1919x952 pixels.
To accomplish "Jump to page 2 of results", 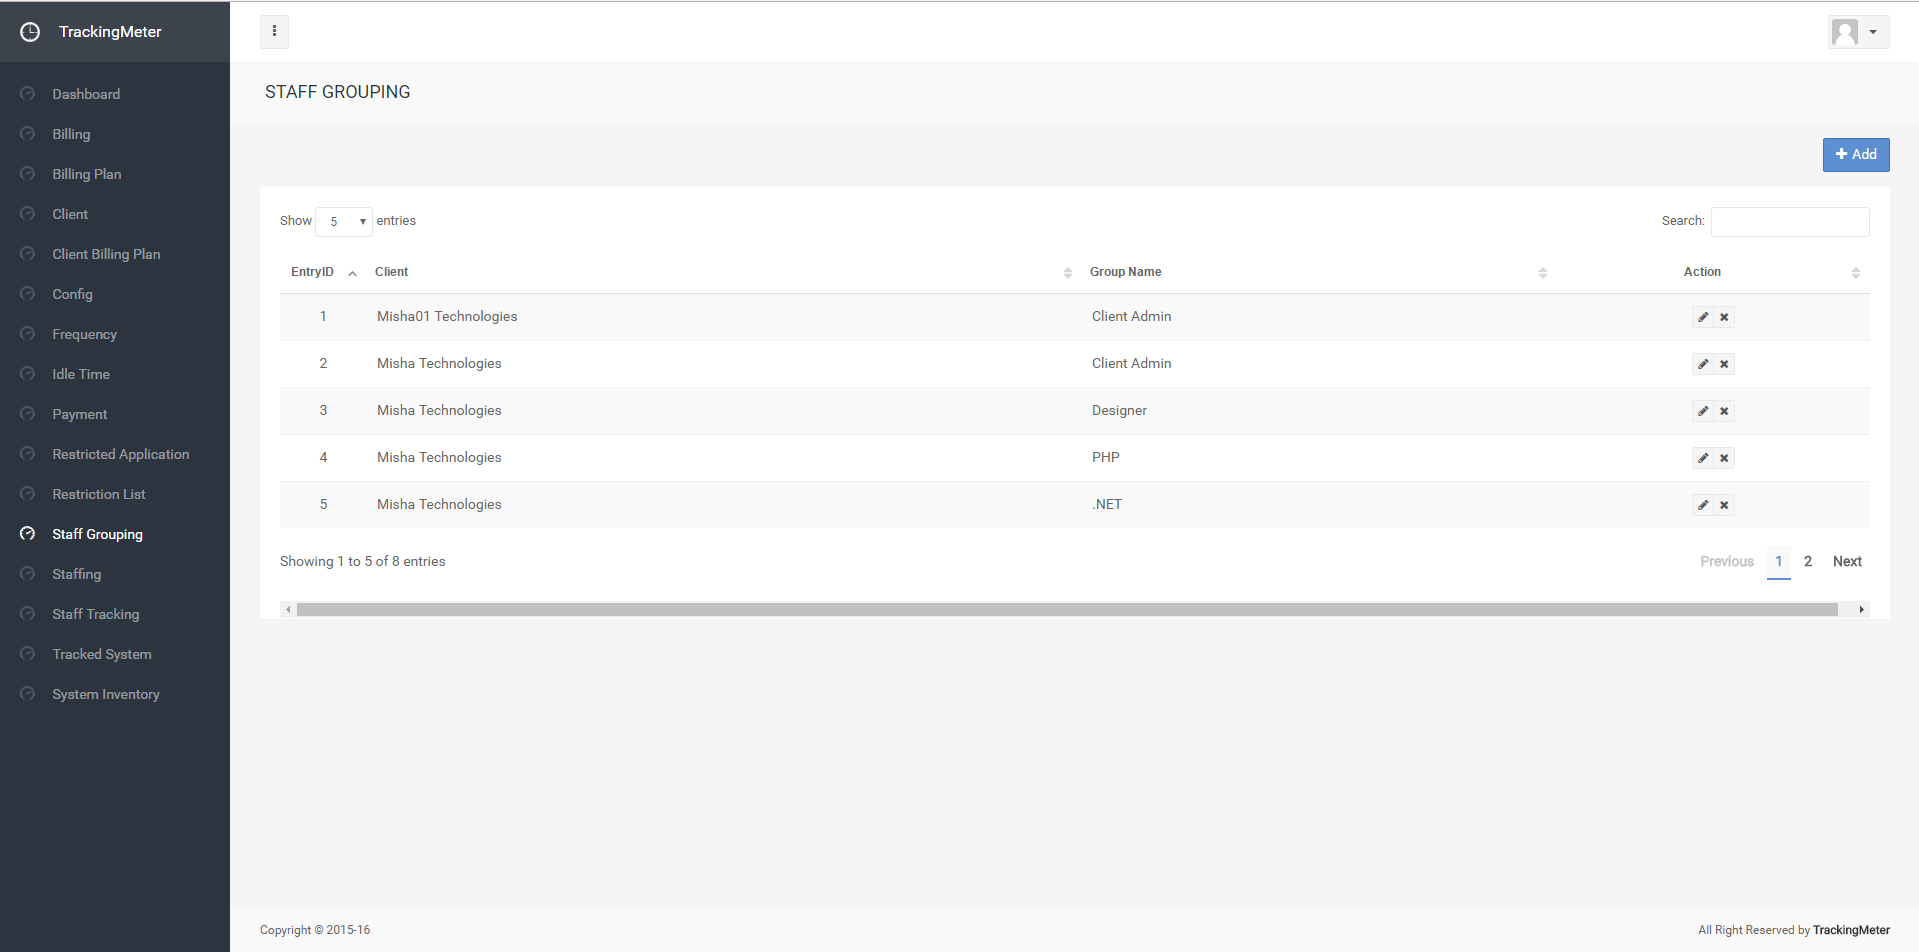I will pyautogui.click(x=1807, y=562).
